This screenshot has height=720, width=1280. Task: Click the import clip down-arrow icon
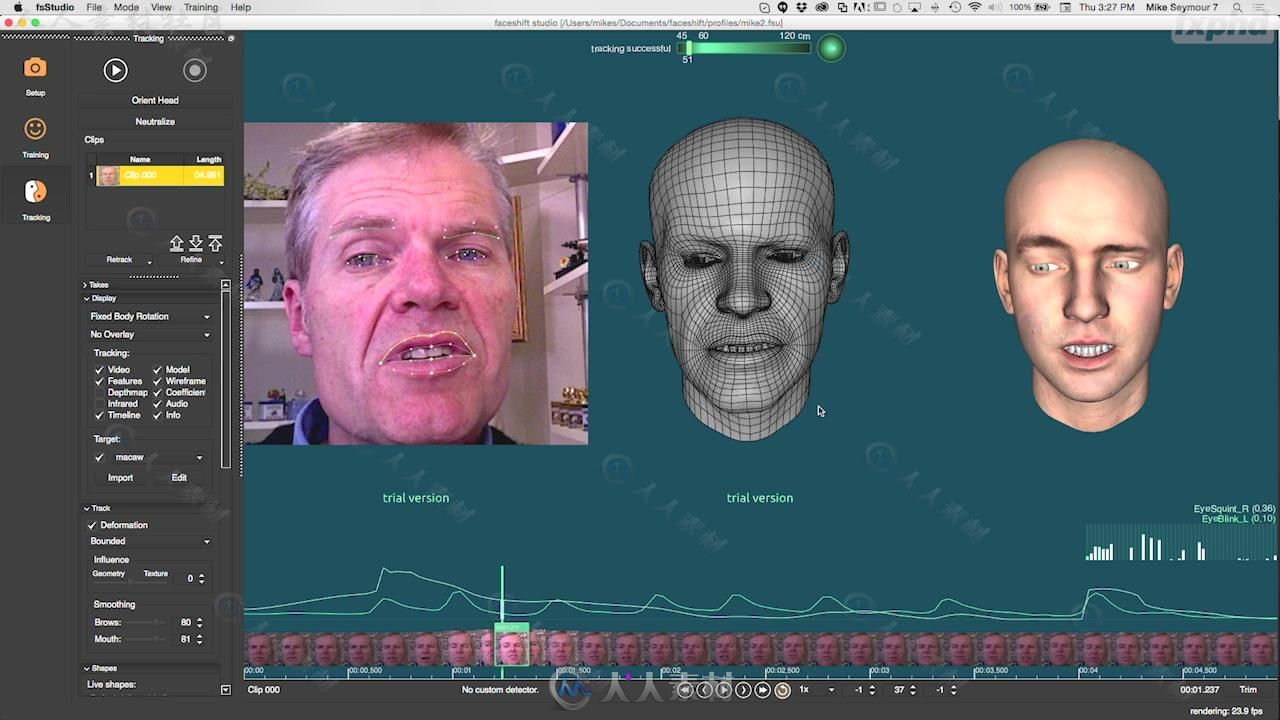pos(196,243)
